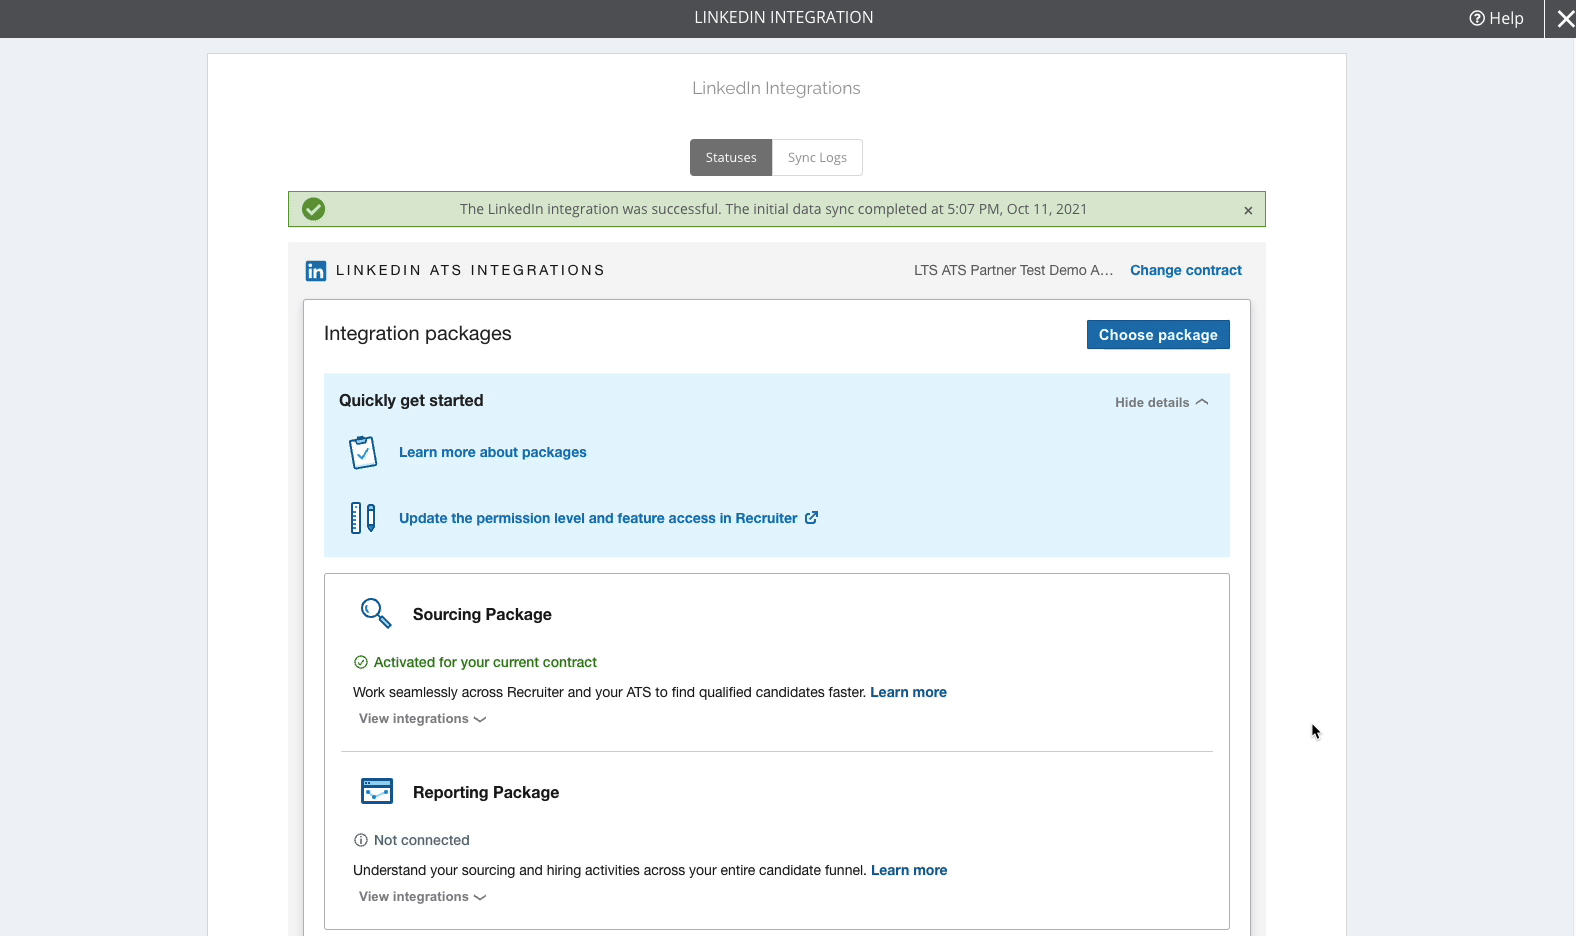The height and width of the screenshot is (936, 1576).
Task: Click the Choose package button
Action: pyautogui.click(x=1158, y=335)
